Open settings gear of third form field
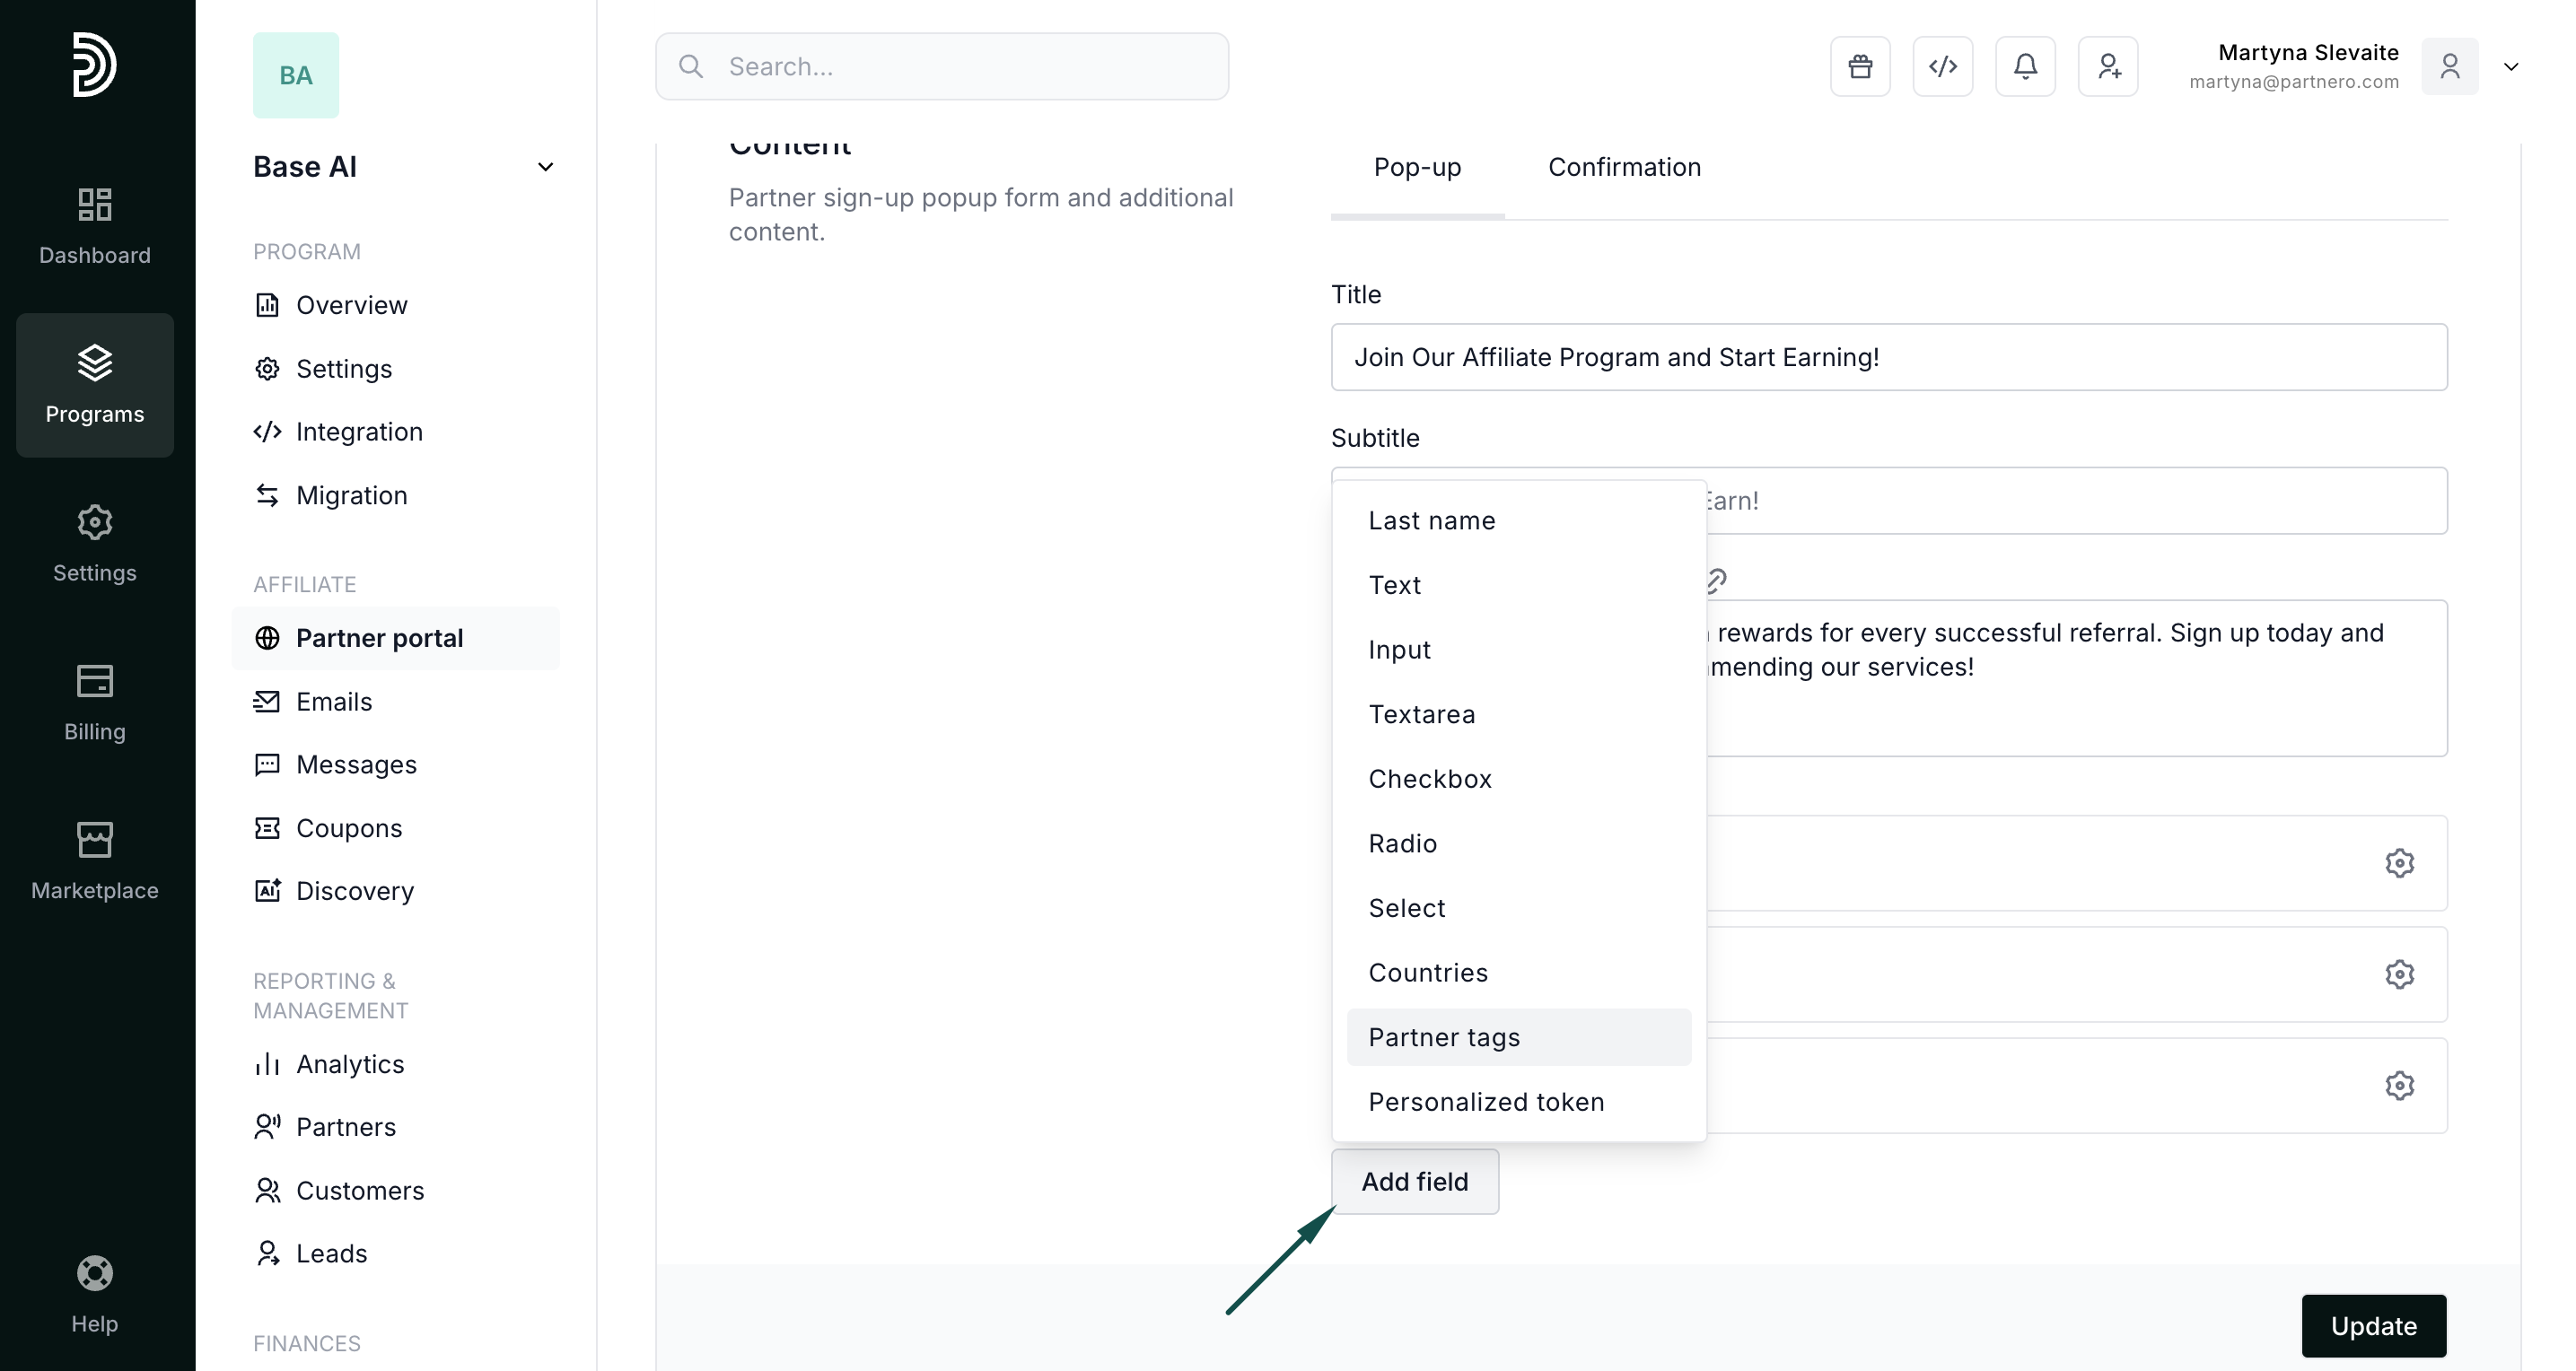 [2399, 1085]
